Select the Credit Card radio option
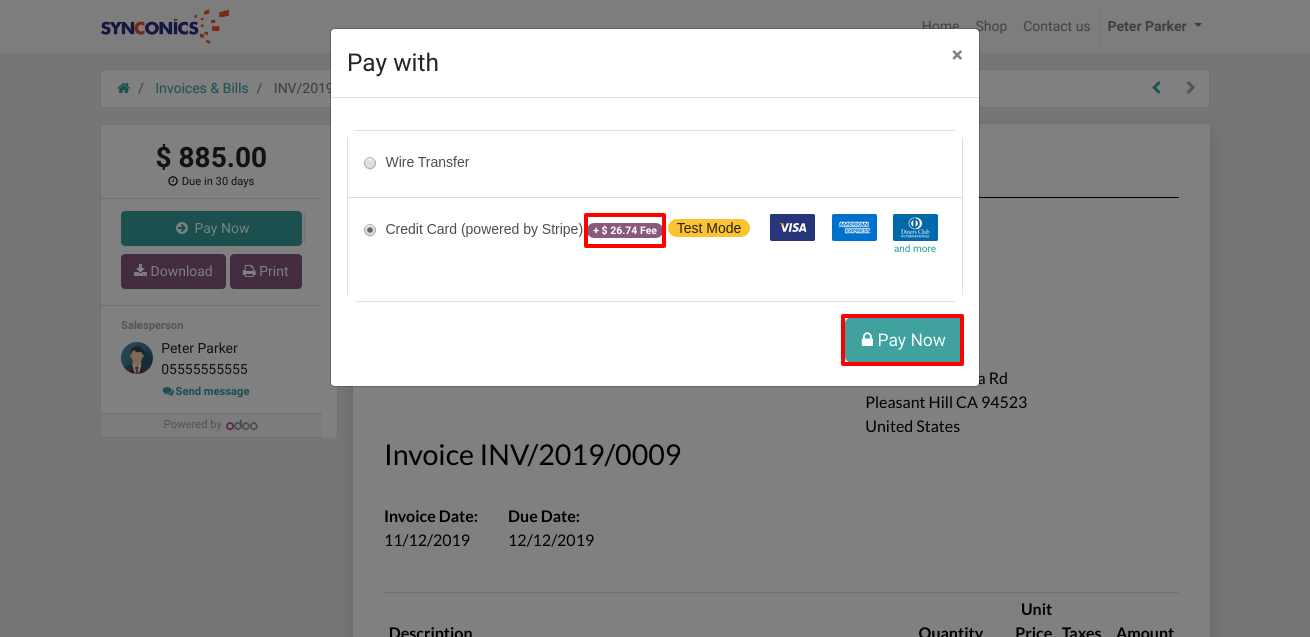Viewport: 1310px width, 637px height. (x=370, y=230)
